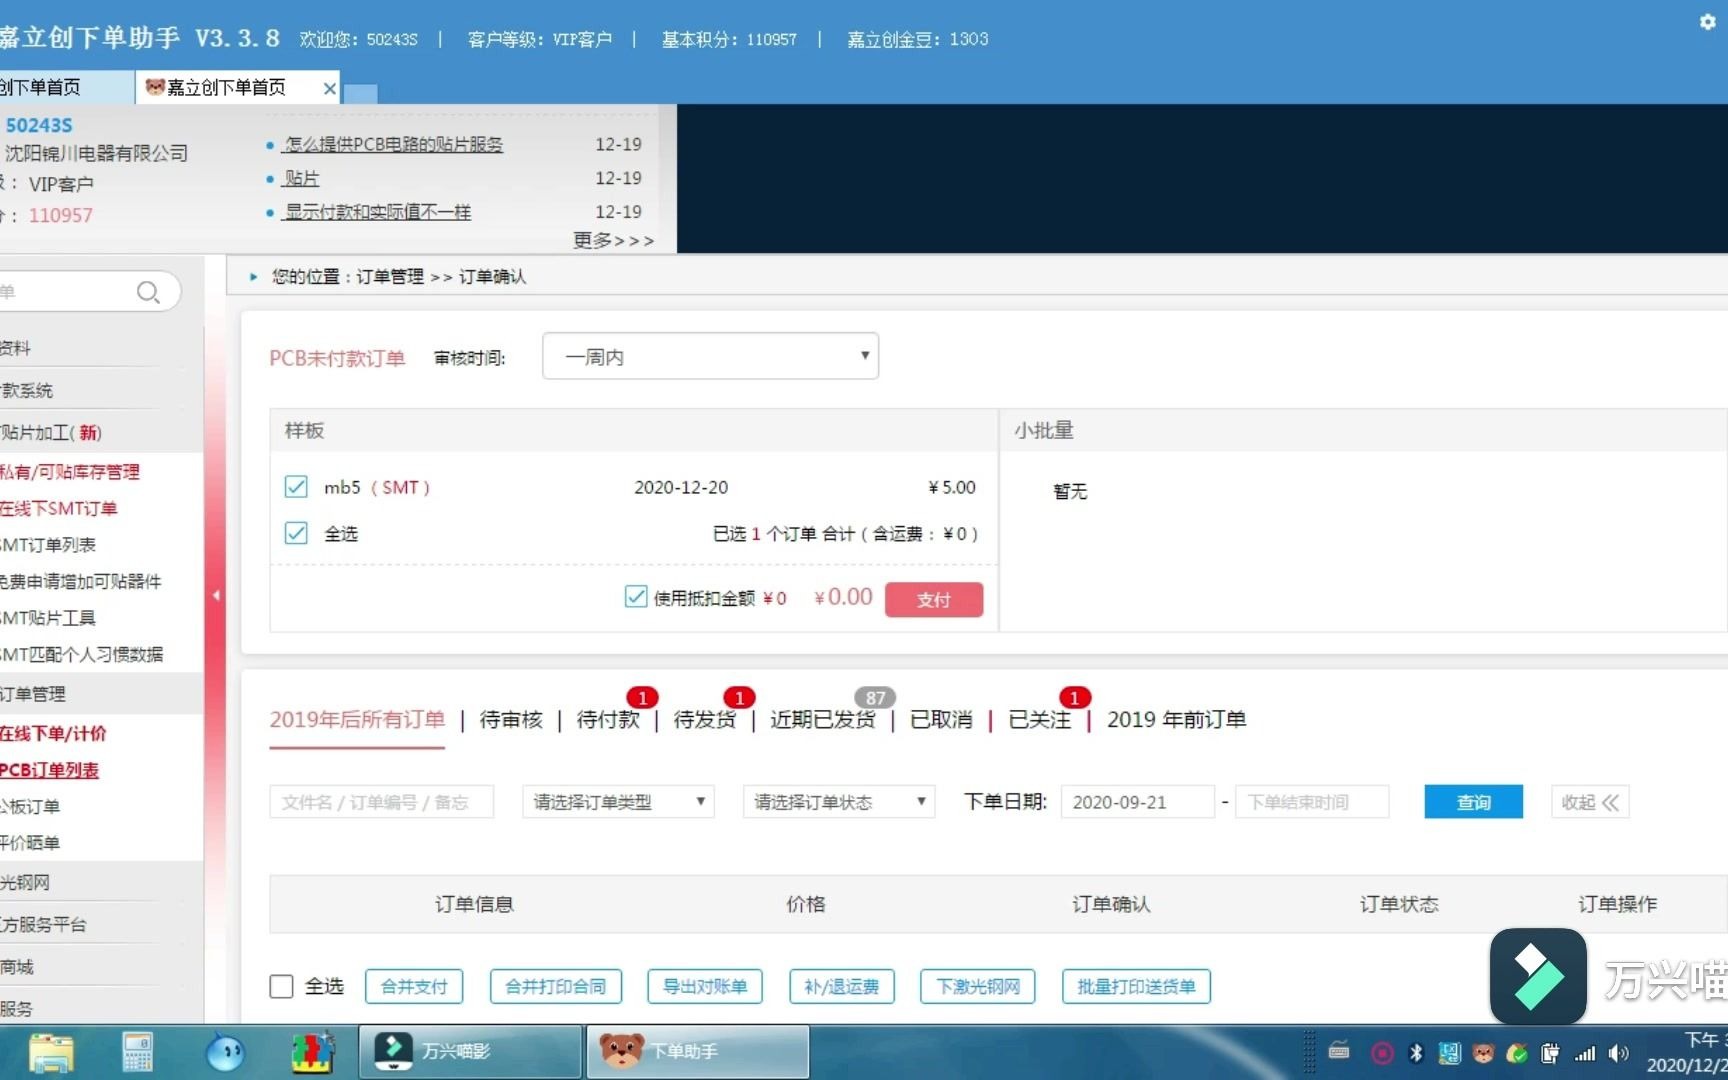Select the 待付款 tab
The image size is (1728, 1080).
point(608,719)
